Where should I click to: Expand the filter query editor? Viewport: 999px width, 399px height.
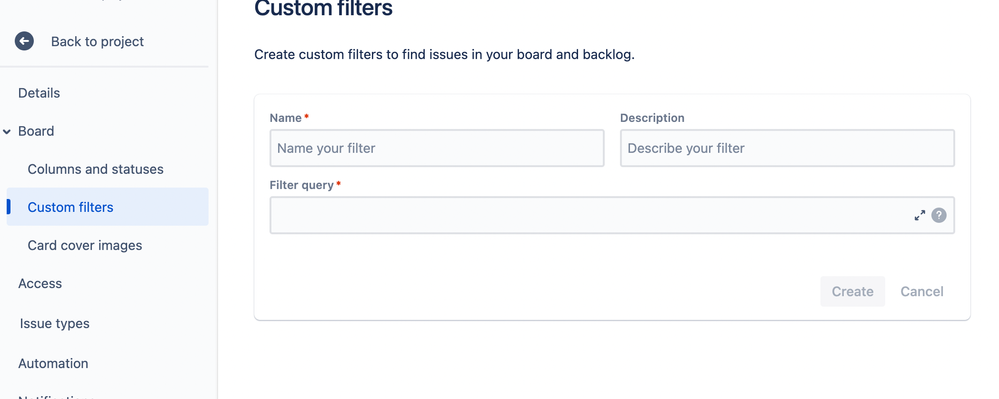tap(919, 215)
